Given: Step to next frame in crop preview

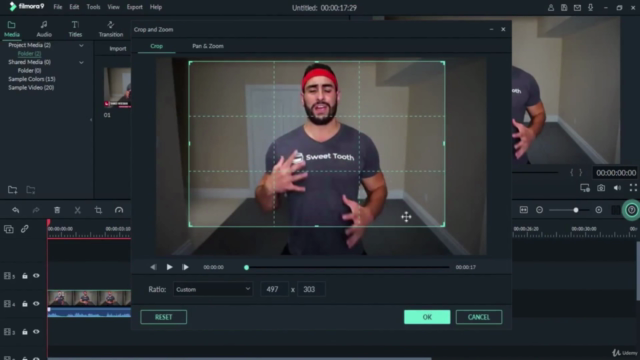Looking at the screenshot, I should point(185,267).
